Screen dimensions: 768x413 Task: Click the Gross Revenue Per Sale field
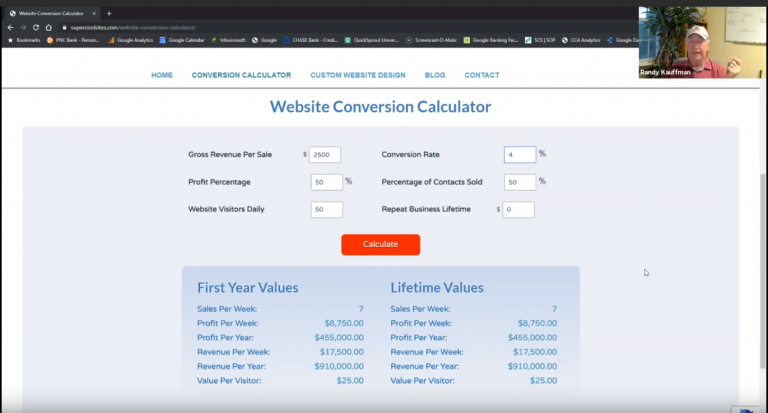[325, 154]
